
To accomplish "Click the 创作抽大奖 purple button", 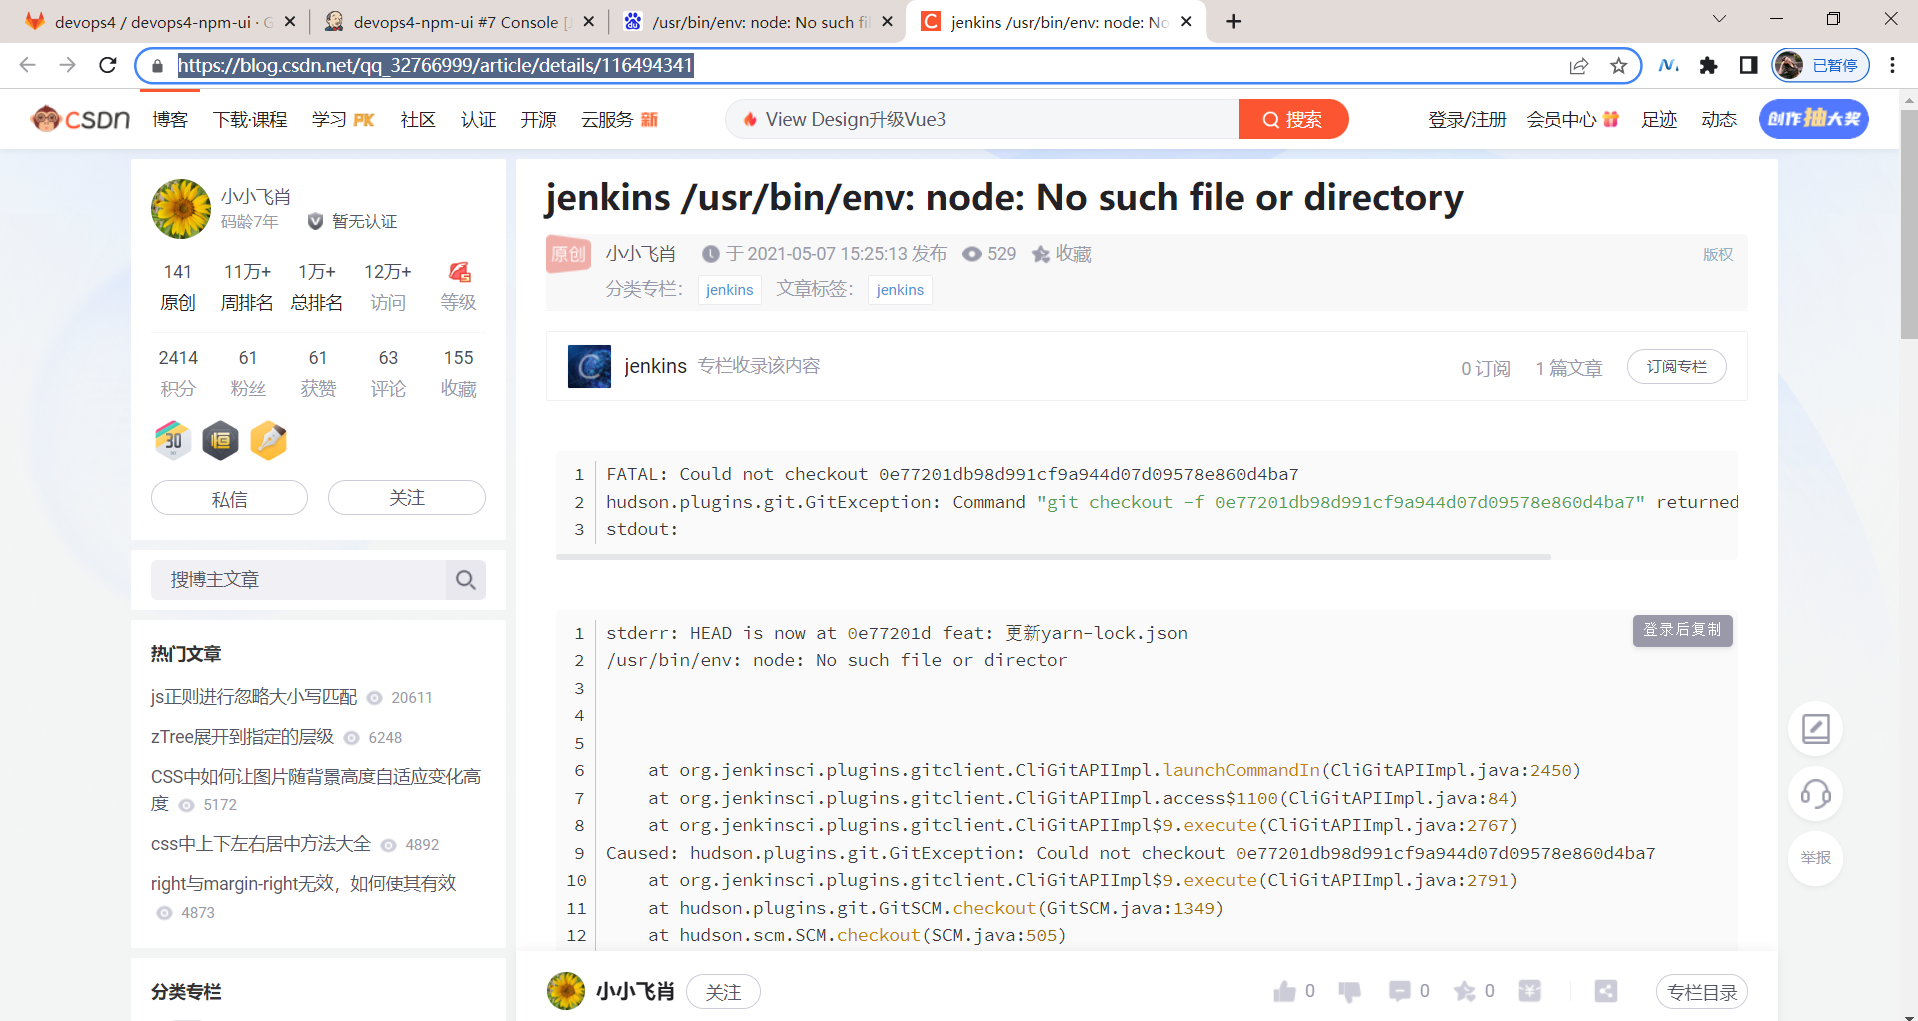I will pos(1814,119).
